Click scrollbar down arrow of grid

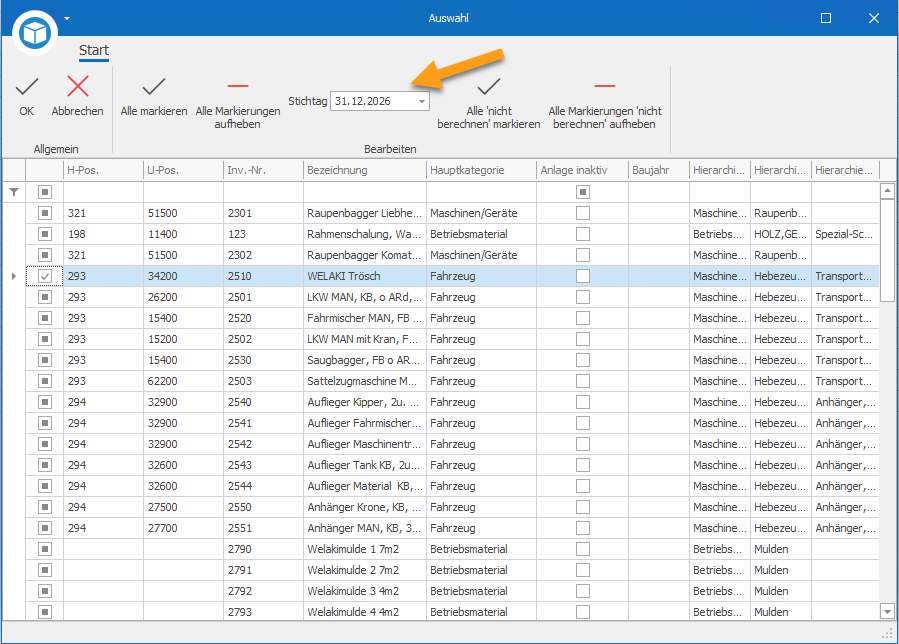pyautogui.click(x=887, y=612)
